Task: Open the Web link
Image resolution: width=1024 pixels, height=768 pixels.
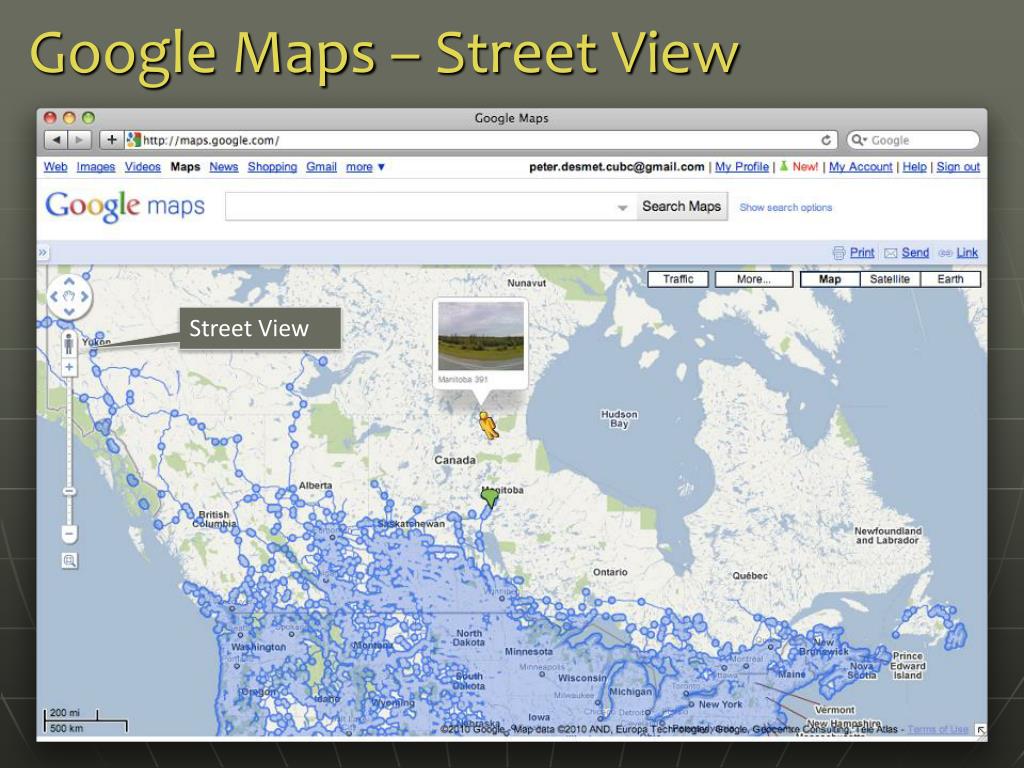Action: click(x=56, y=167)
